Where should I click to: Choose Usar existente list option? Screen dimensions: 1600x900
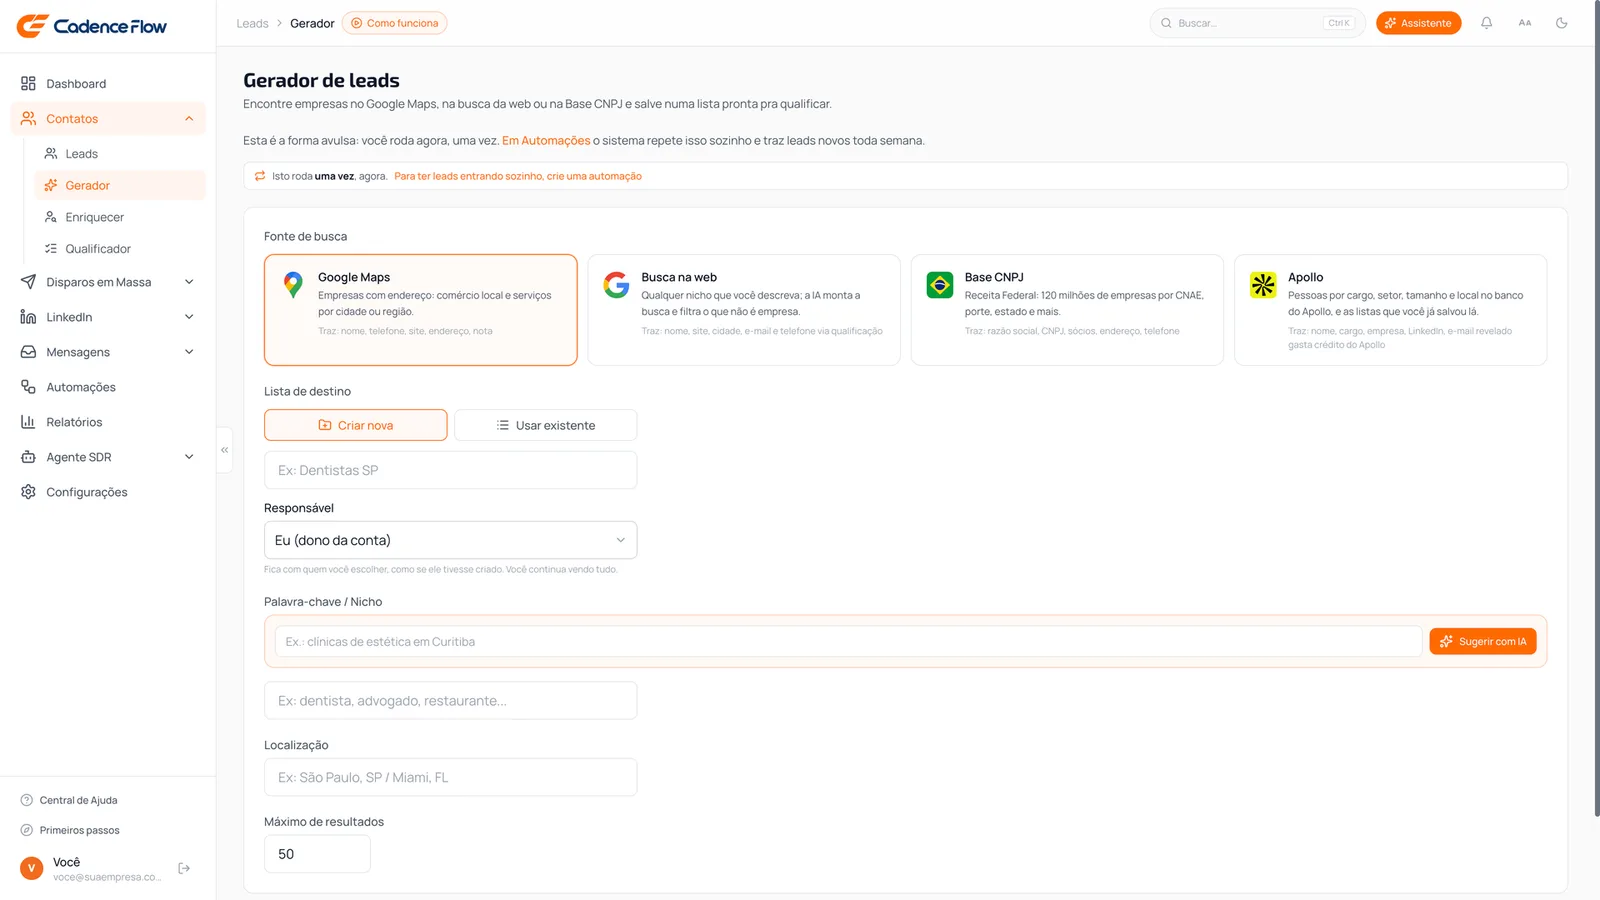click(x=546, y=425)
